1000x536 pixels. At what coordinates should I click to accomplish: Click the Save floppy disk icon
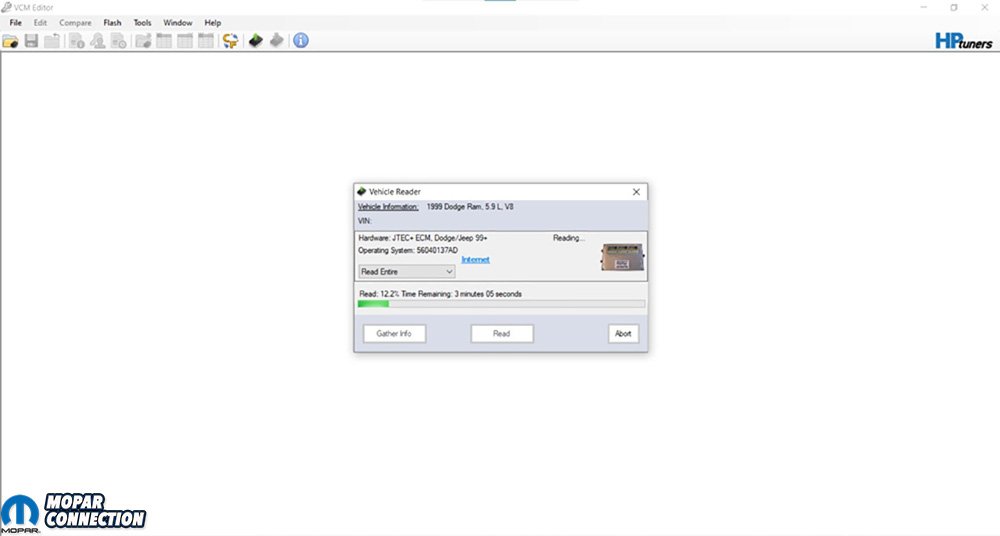pos(31,41)
